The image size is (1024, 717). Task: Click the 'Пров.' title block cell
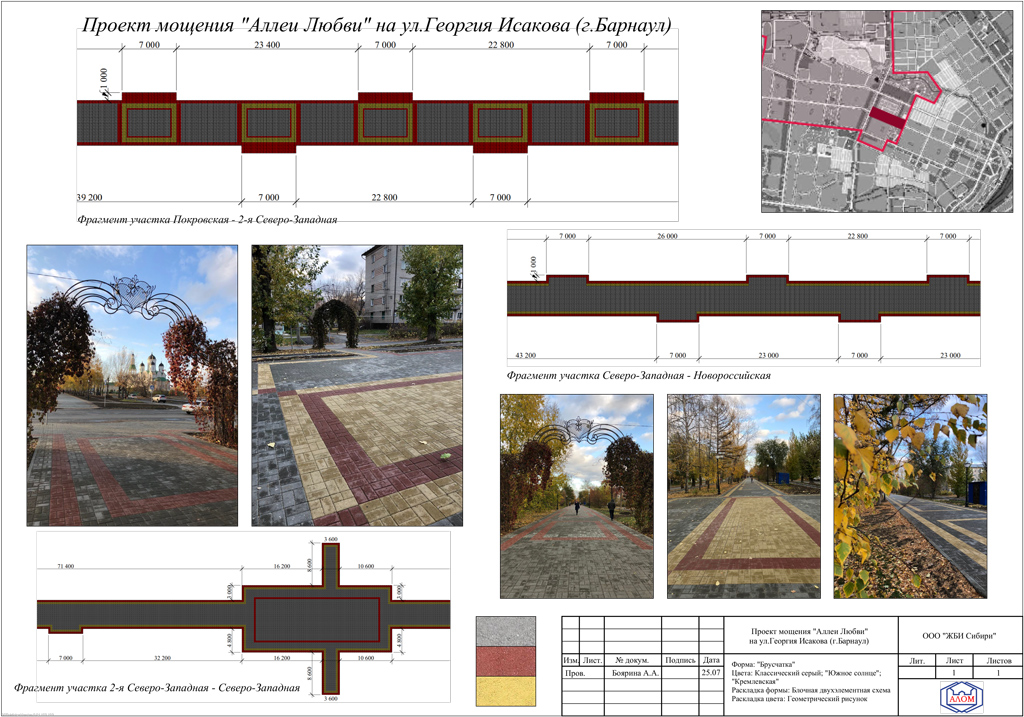coord(575,673)
